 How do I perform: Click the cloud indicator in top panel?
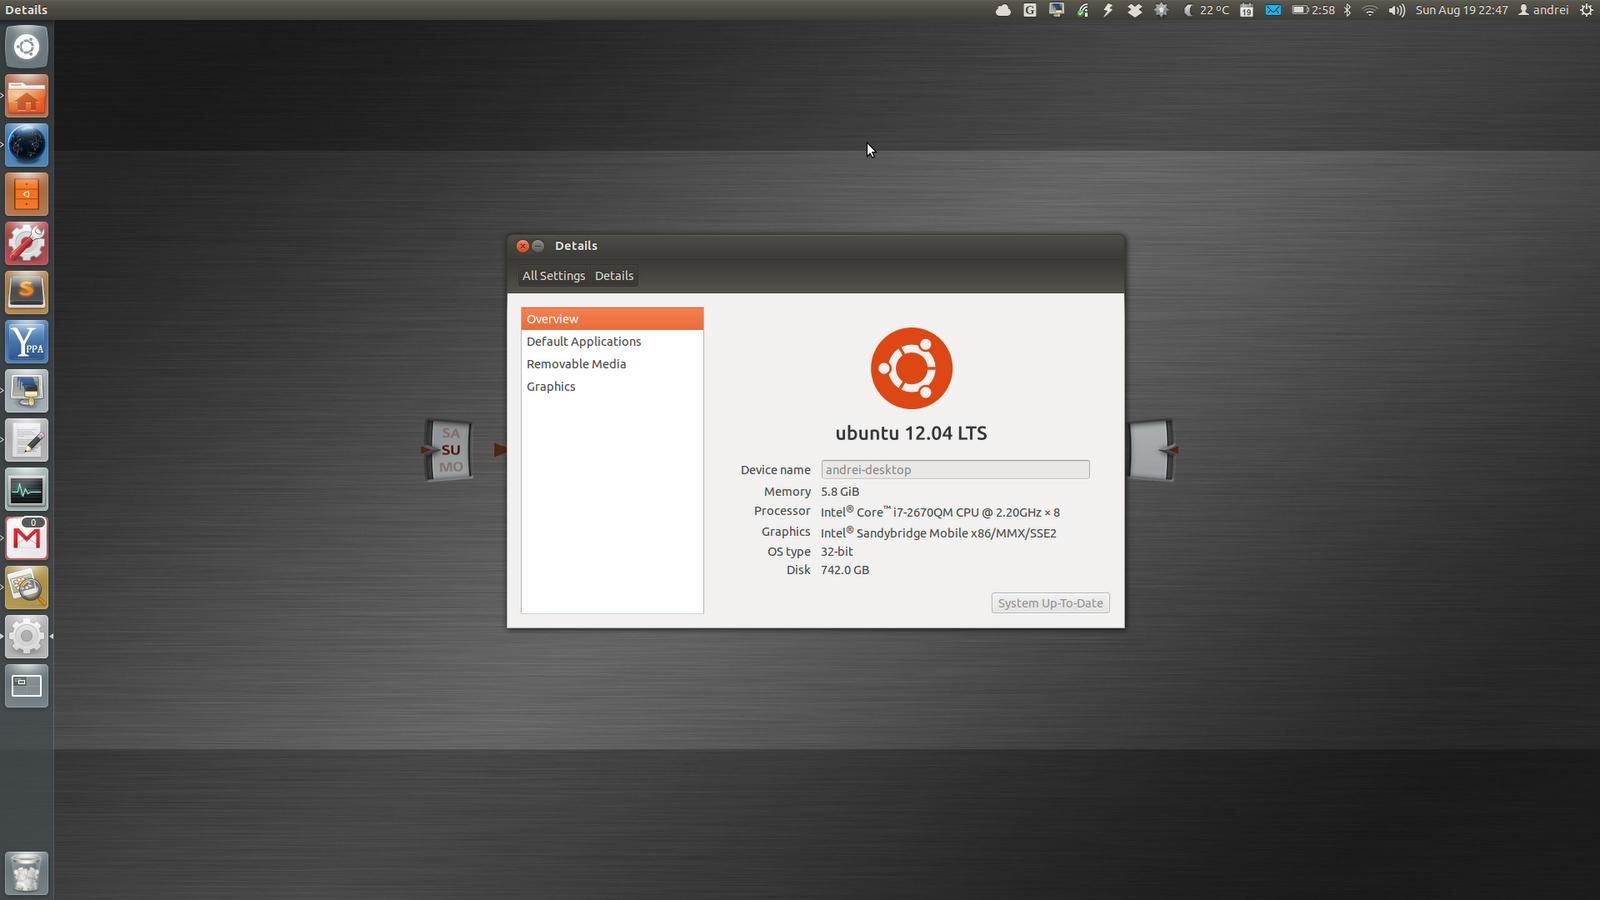tap(1003, 10)
